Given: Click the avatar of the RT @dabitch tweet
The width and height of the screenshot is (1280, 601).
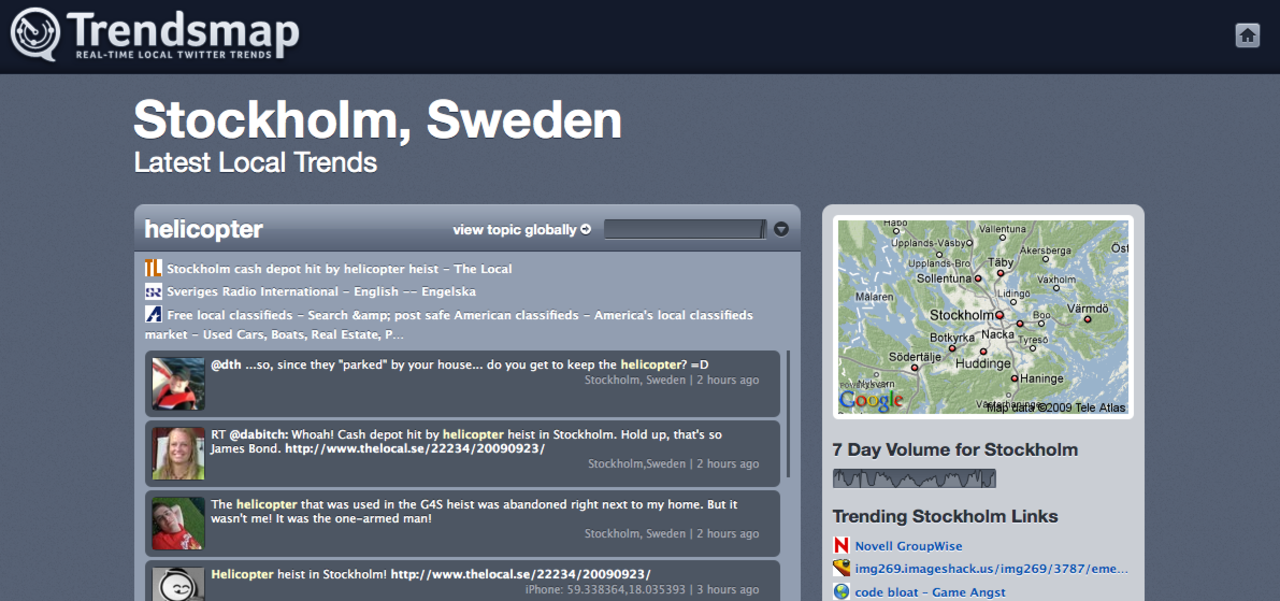Looking at the screenshot, I should [178, 453].
